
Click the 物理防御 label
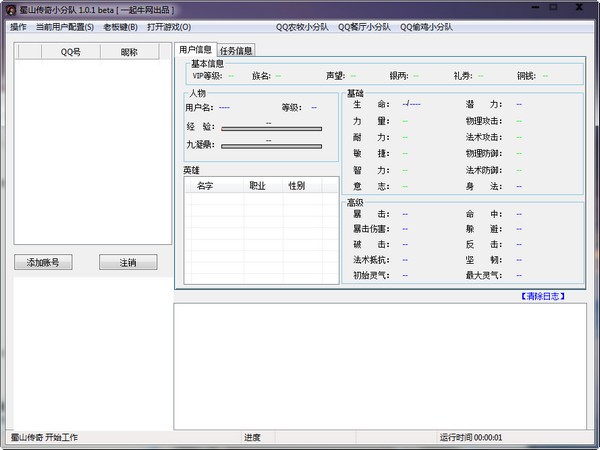pos(484,153)
